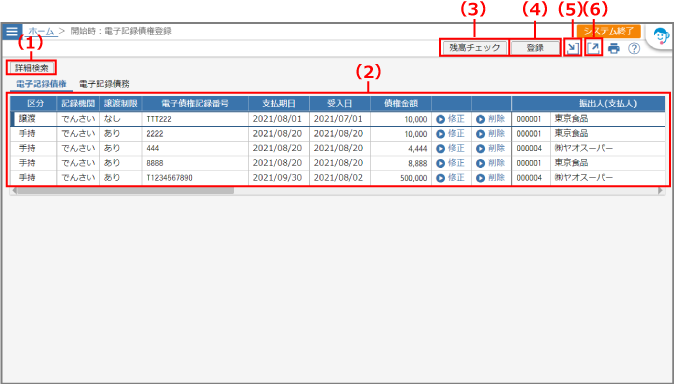The height and width of the screenshot is (384, 674).
Task: Open the hamburger menu icon
Action: point(12,31)
